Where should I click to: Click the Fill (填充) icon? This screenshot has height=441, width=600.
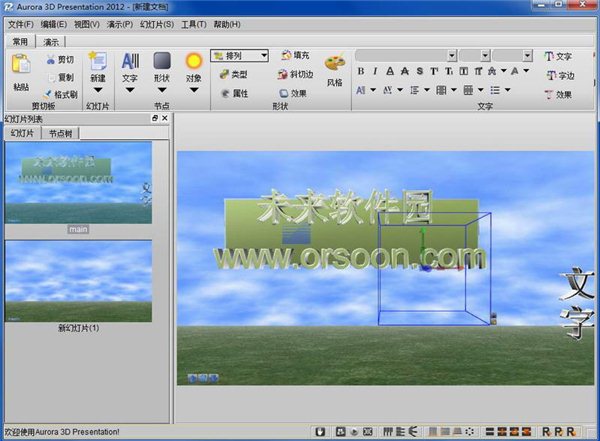point(285,56)
